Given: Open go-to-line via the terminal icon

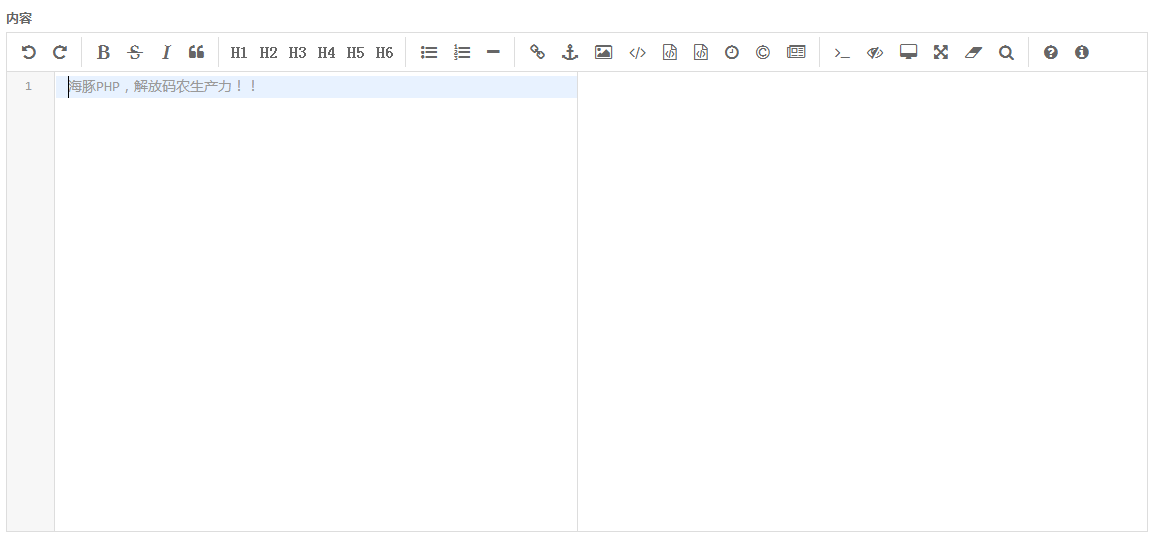Looking at the screenshot, I should pyautogui.click(x=842, y=52).
